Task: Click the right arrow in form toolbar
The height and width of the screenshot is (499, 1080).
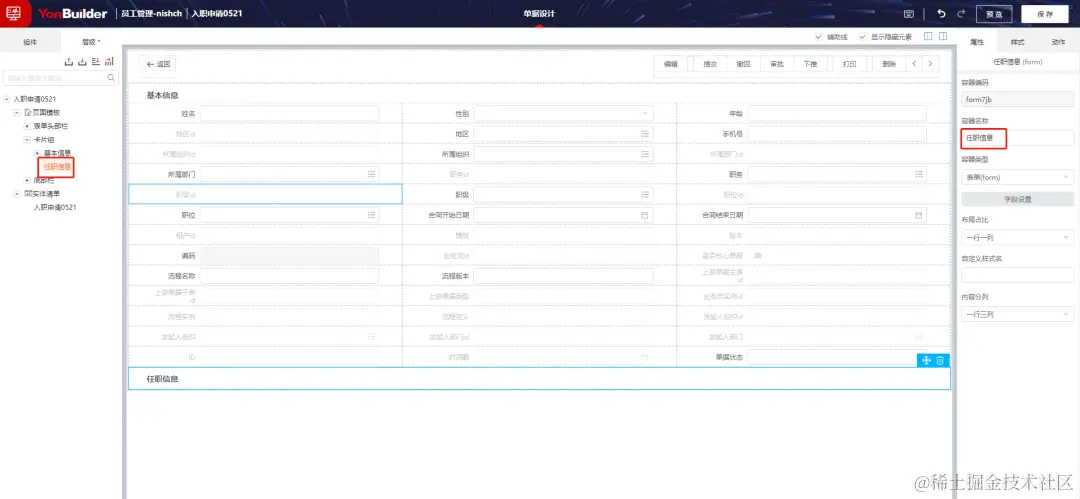Action: (x=931, y=64)
